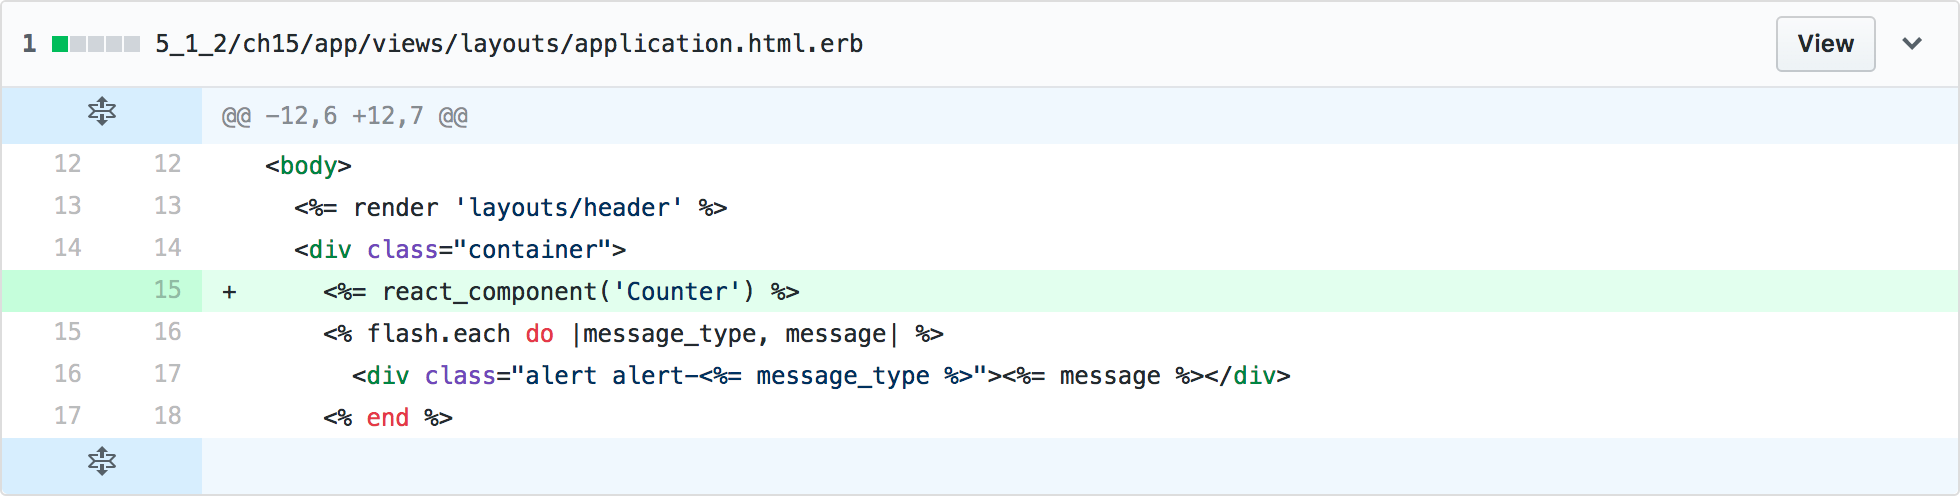Click the react_component('Counter') code line
Screen dimensions: 1960x496
pos(561,292)
